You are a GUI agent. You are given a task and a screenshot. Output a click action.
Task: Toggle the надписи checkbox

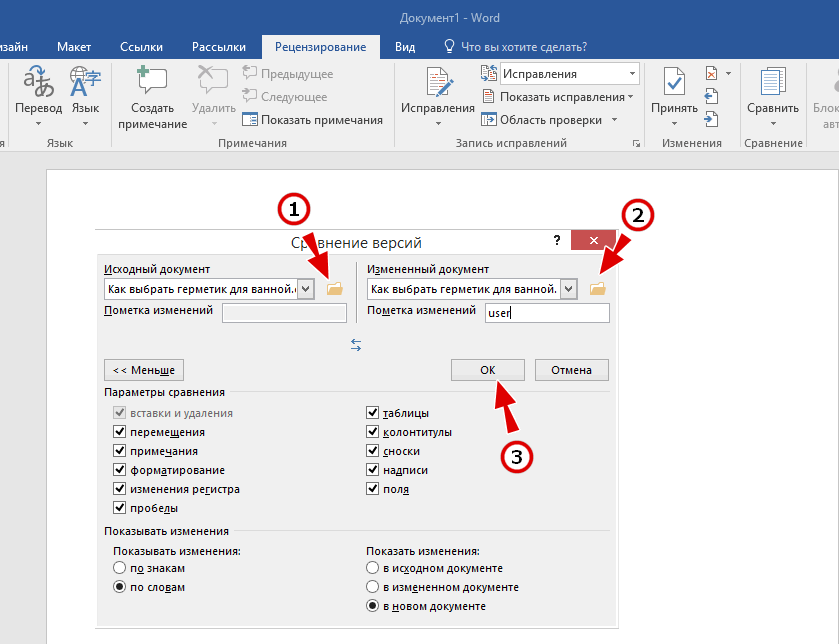coord(372,470)
